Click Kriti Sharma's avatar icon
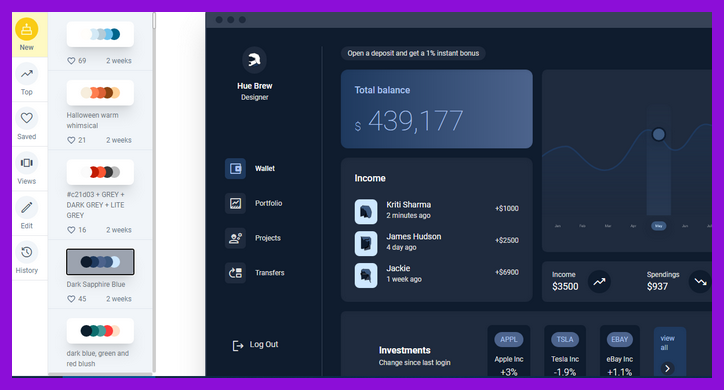The height and width of the screenshot is (390, 724). [x=366, y=212]
